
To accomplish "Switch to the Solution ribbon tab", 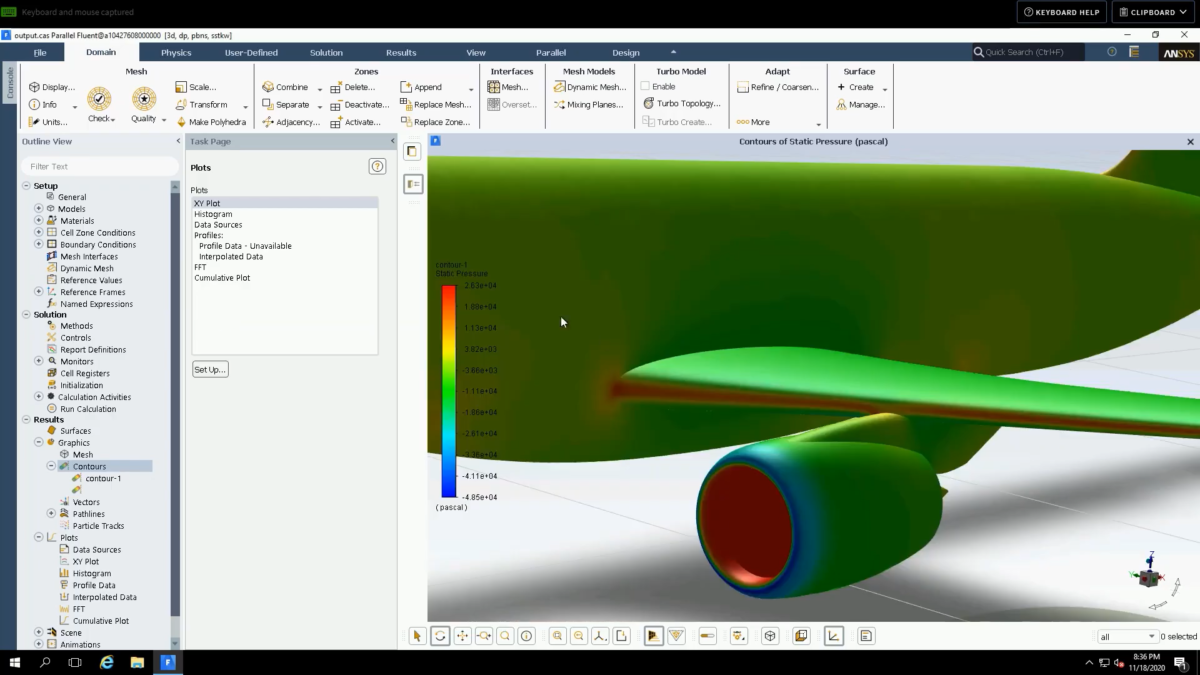I will pos(326,52).
